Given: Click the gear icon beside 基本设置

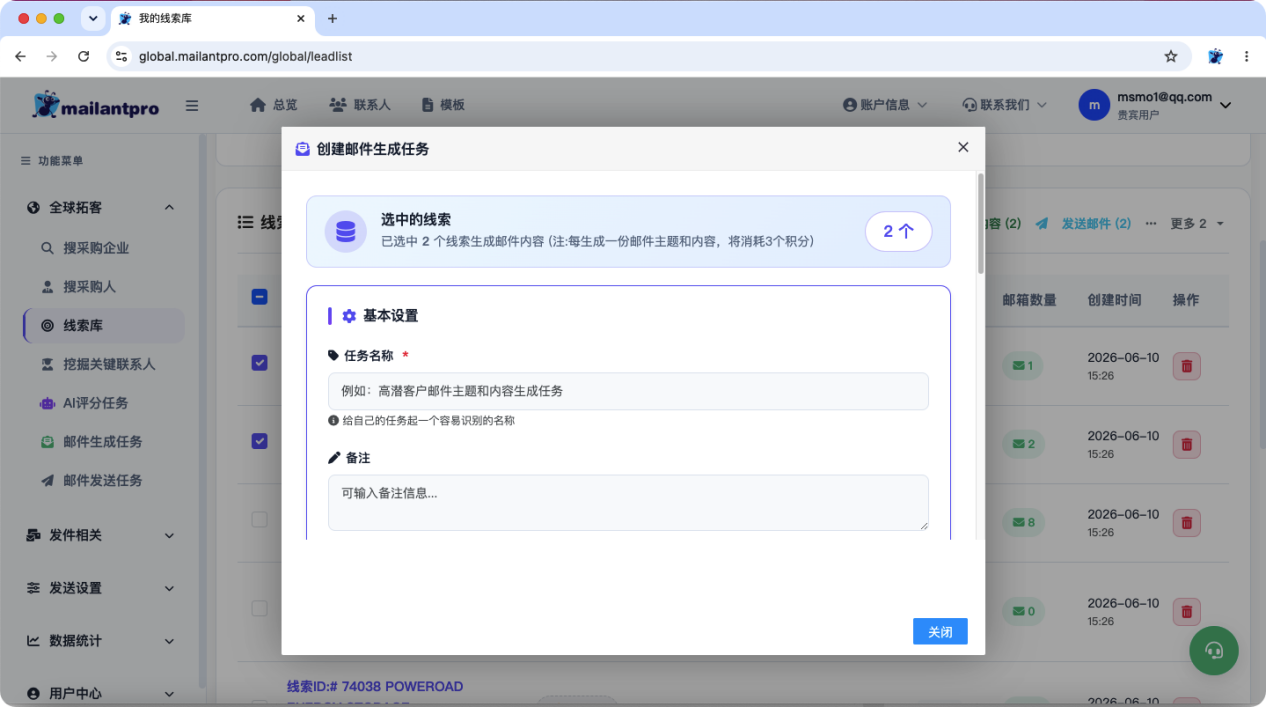Looking at the screenshot, I should 349,316.
